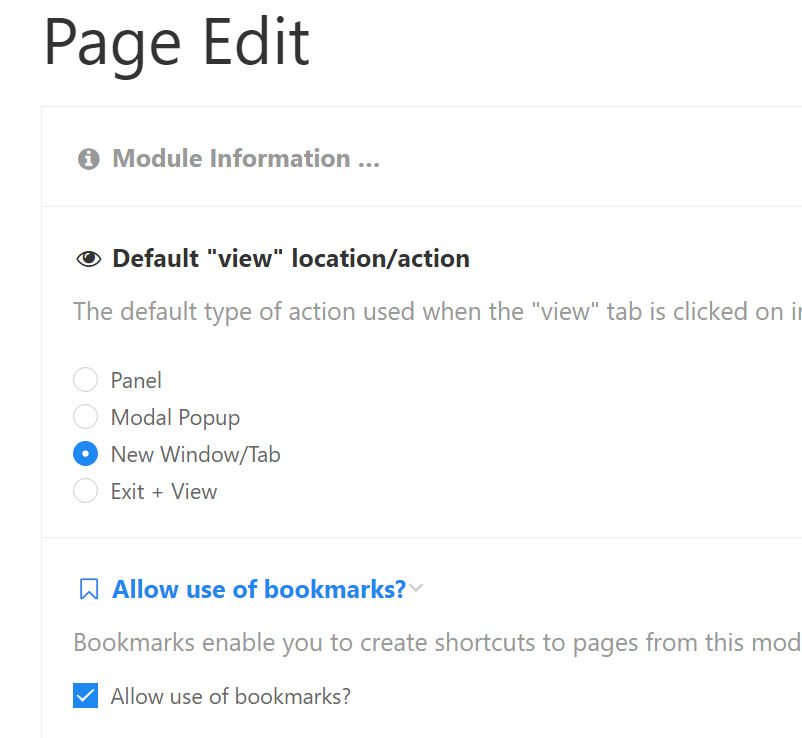This screenshot has width=802, height=738.
Task: Click the "Exit + View" option label text
Action: click(x=164, y=491)
